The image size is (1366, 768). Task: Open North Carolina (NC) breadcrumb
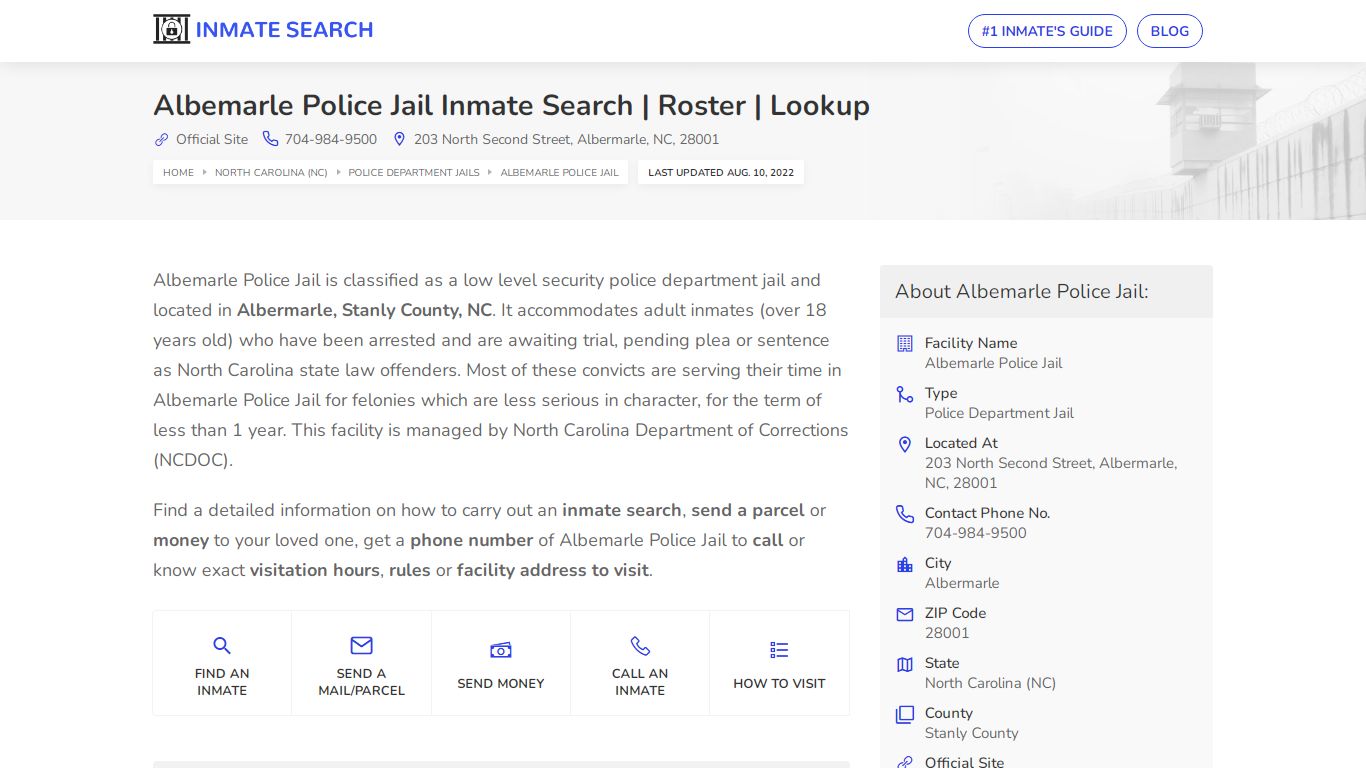(271, 172)
